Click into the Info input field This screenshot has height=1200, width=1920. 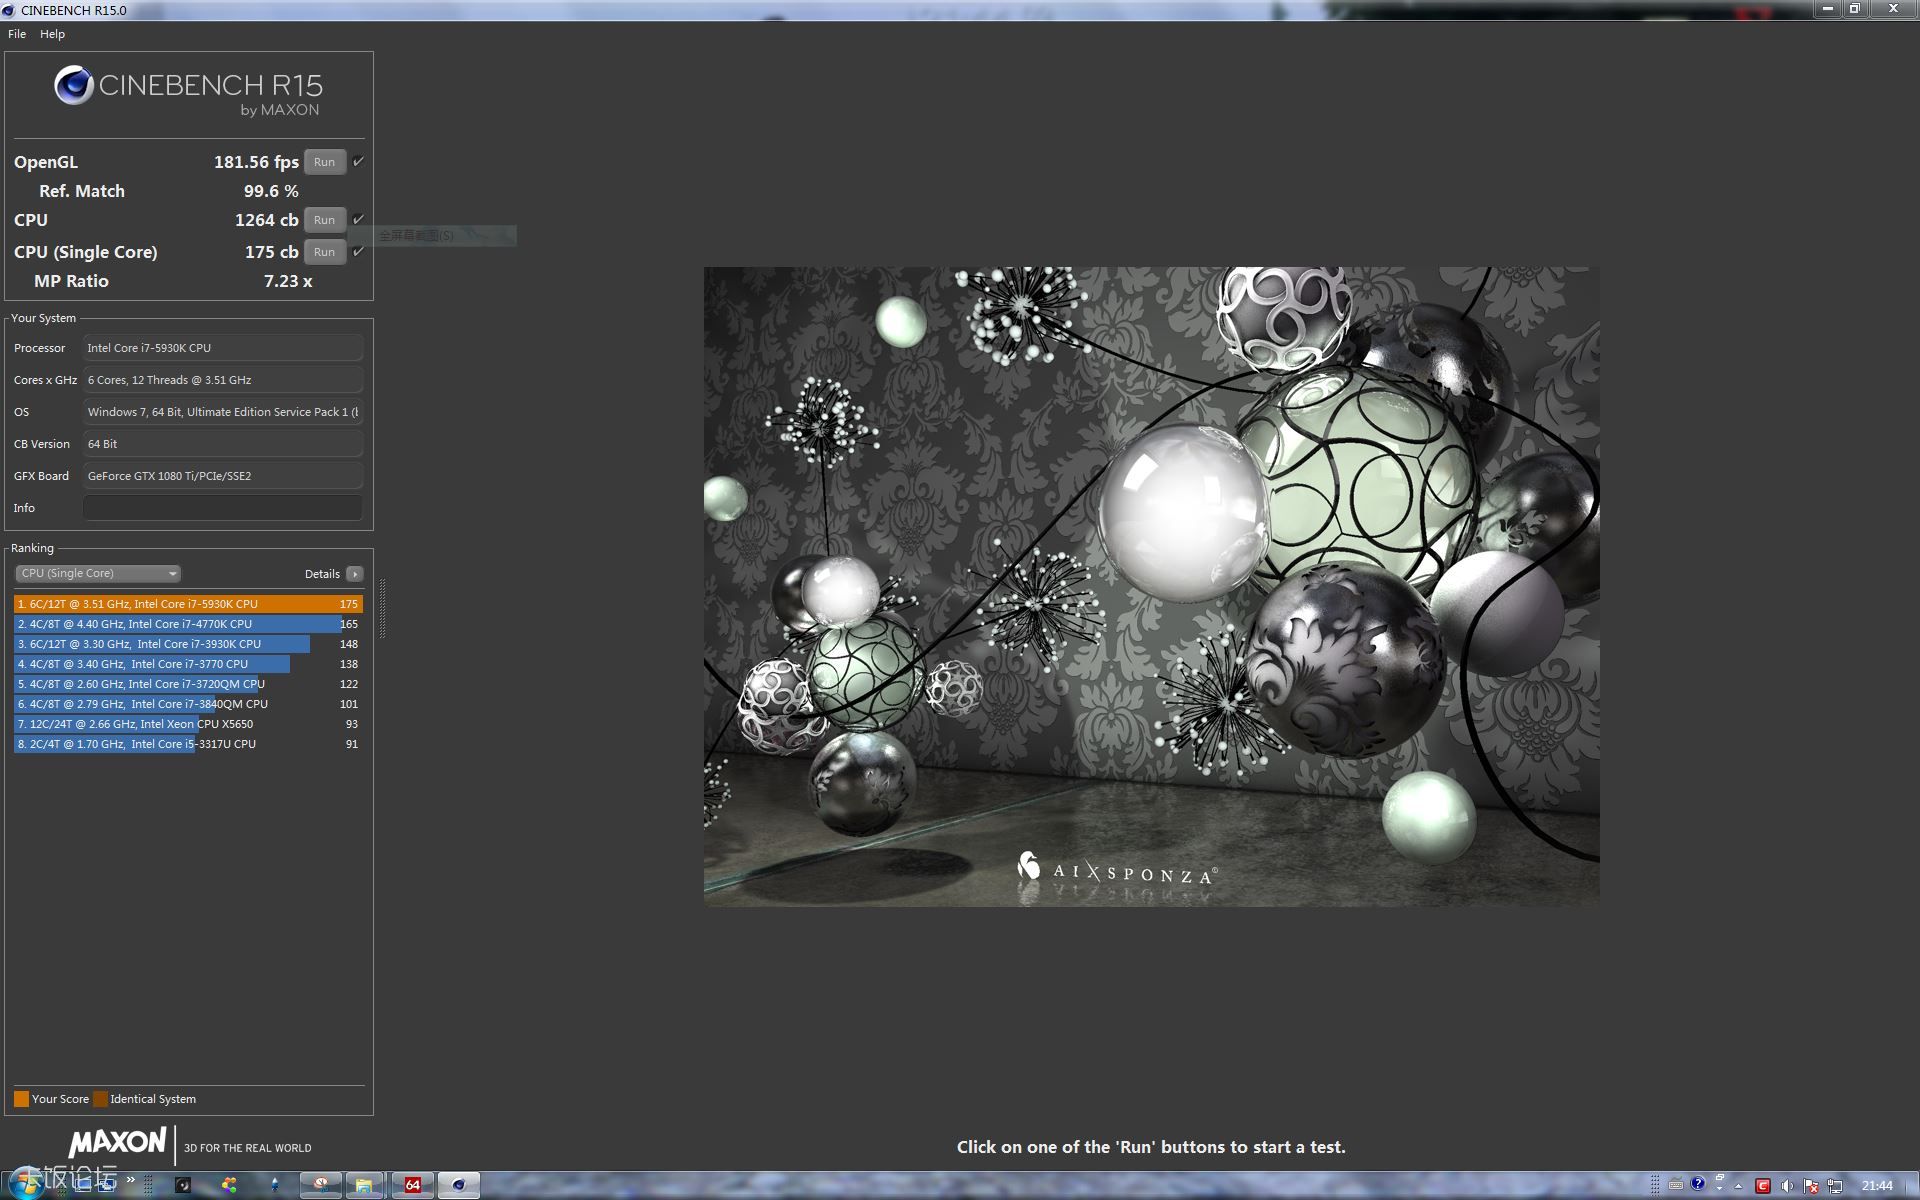(x=222, y=508)
